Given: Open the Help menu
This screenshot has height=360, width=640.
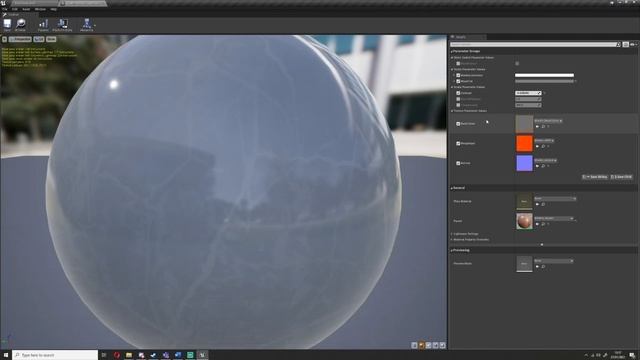Looking at the screenshot, I should point(53,9).
